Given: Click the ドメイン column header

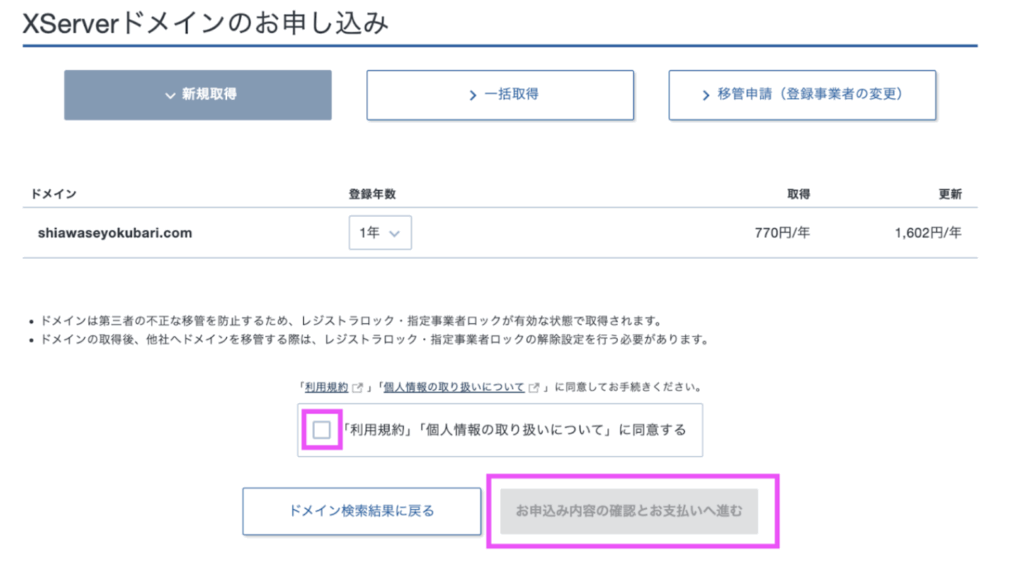Looking at the screenshot, I should 54,194.
